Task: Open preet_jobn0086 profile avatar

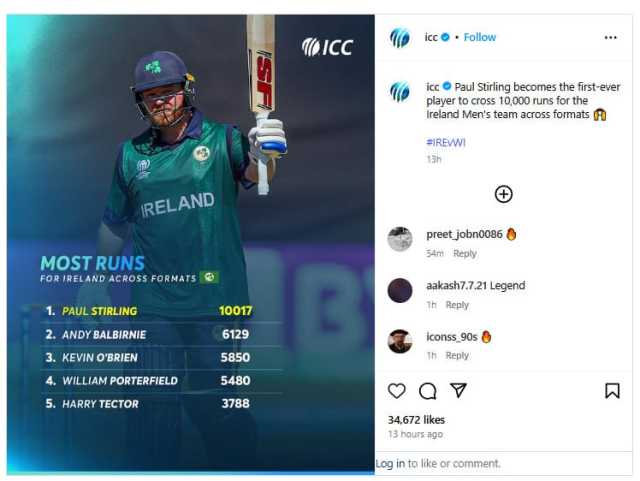Action: (x=400, y=238)
